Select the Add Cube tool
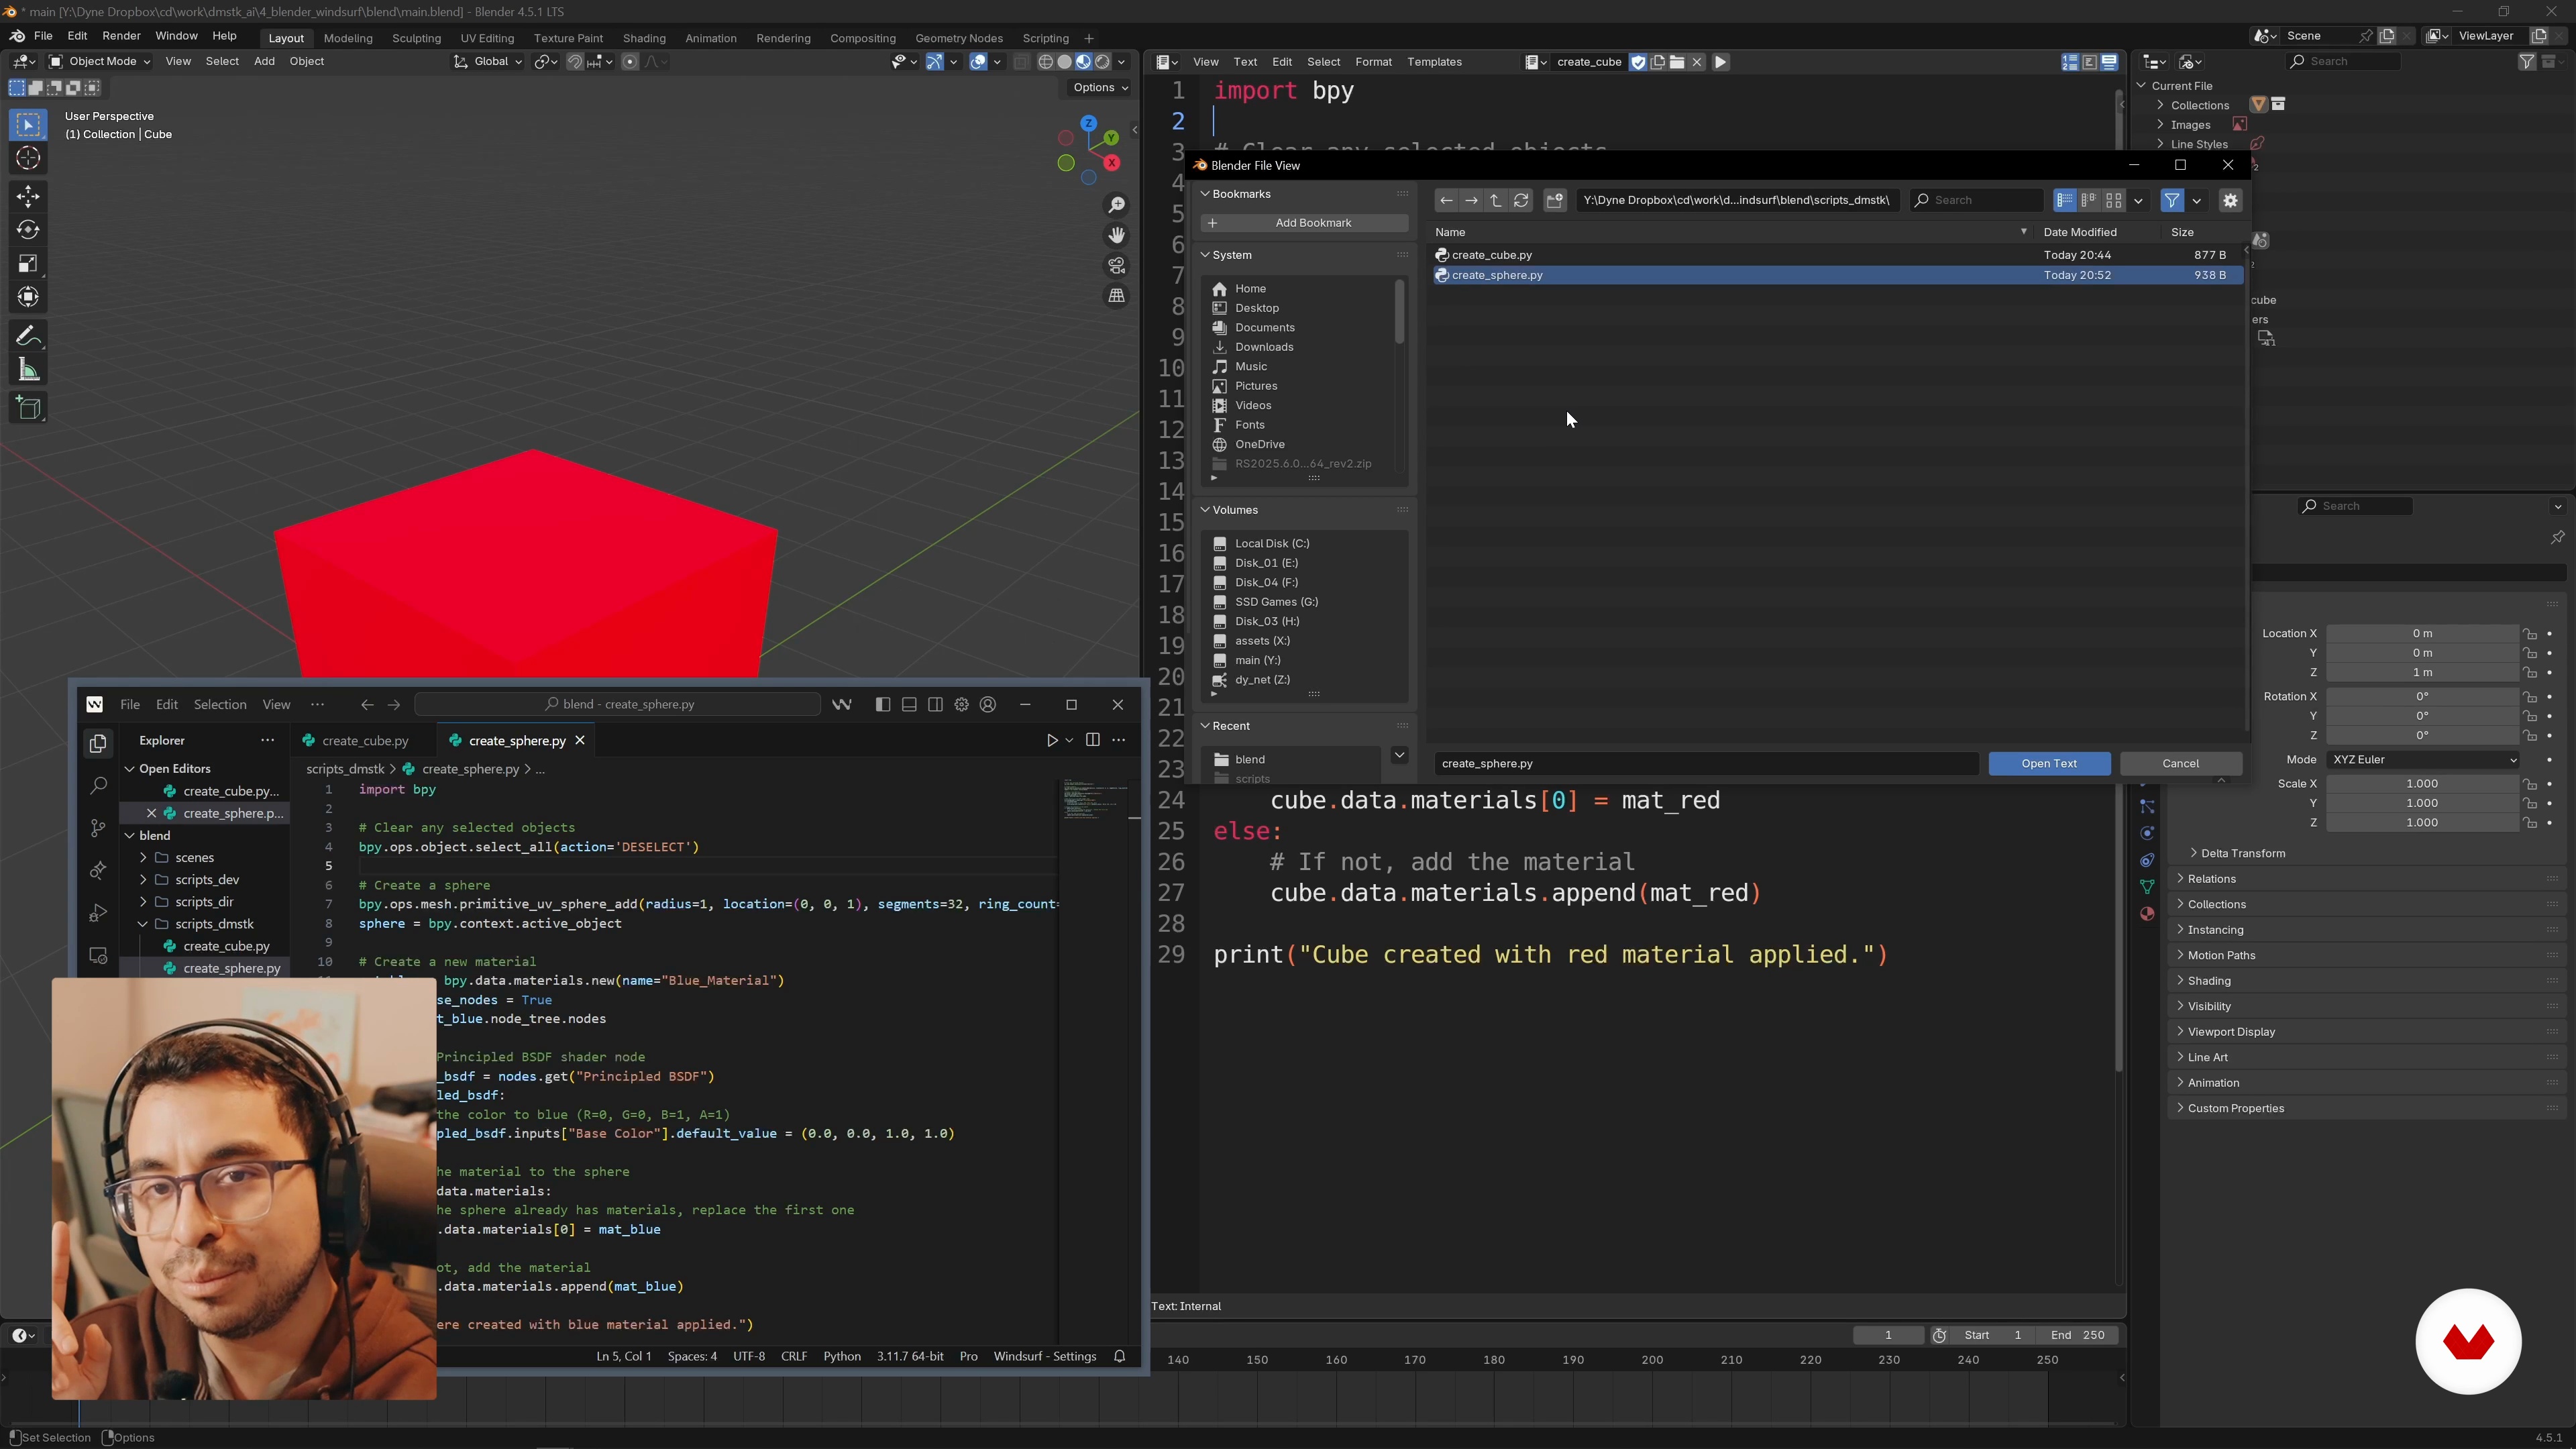The height and width of the screenshot is (1449, 2576). [28, 408]
